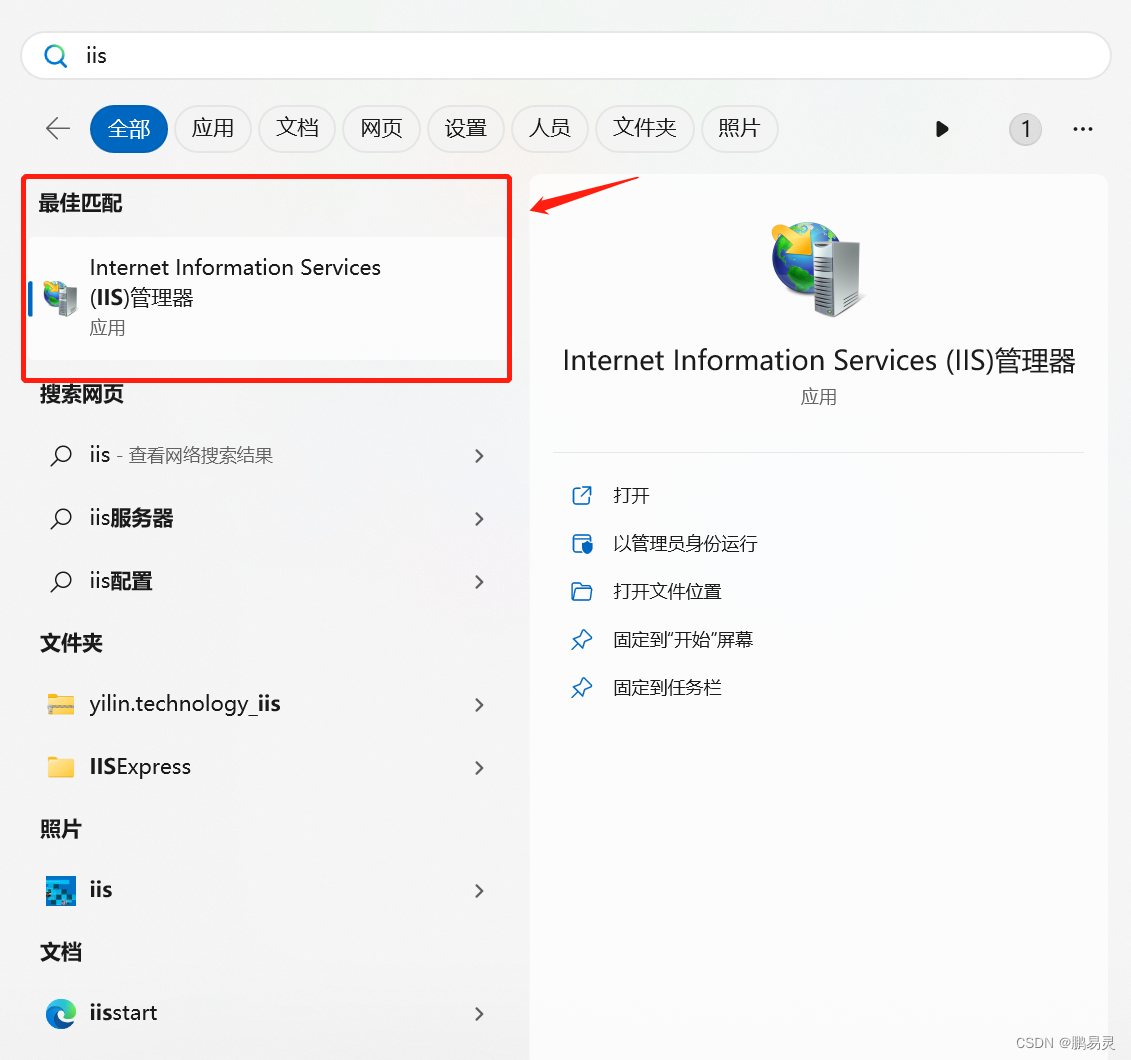Viewport: 1131px width, 1060px height.
Task: Click the pin icon for 固定到任务栏
Action: click(x=582, y=687)
